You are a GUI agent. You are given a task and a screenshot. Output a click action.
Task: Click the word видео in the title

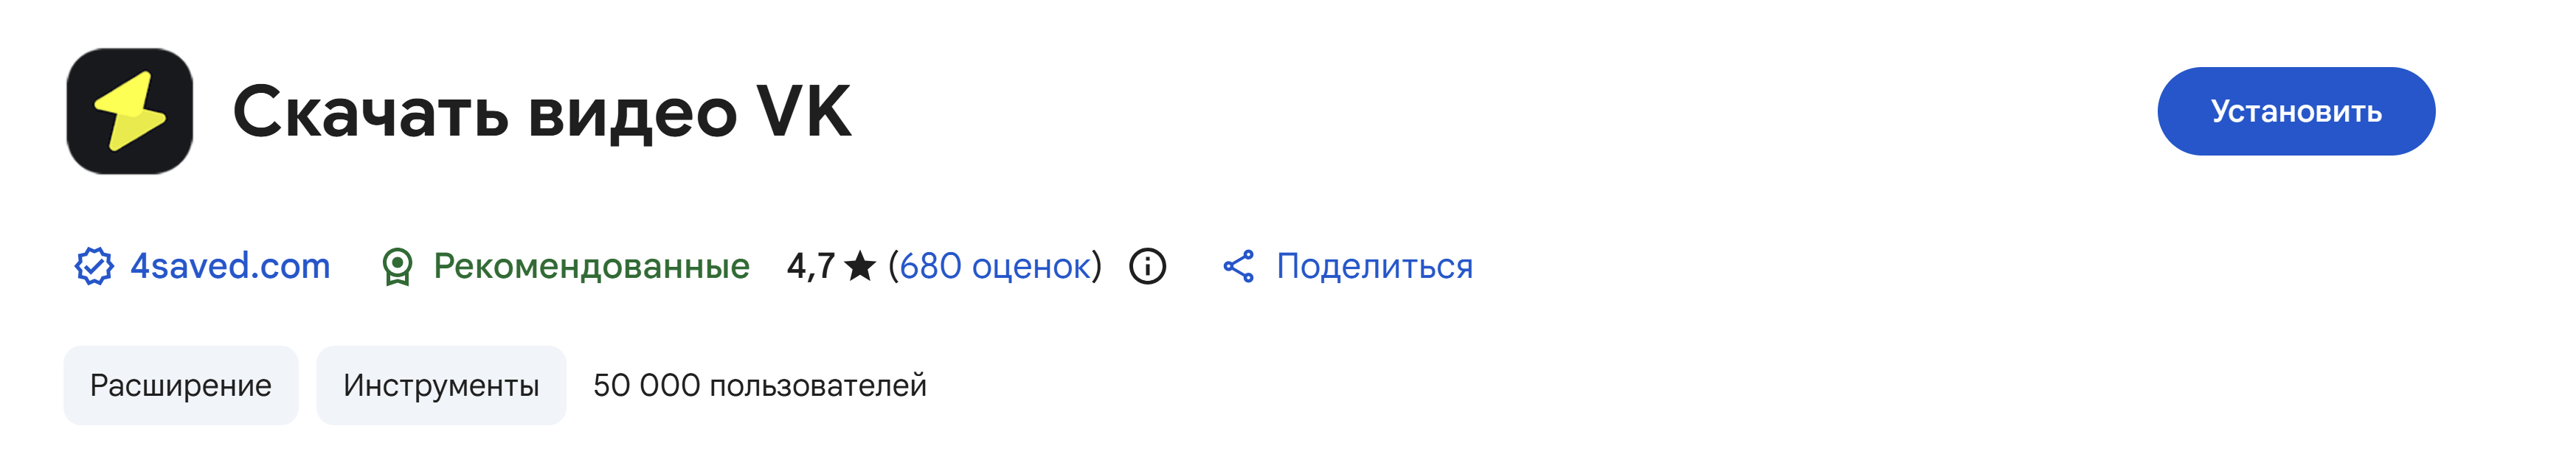click(x=632, y=112)
